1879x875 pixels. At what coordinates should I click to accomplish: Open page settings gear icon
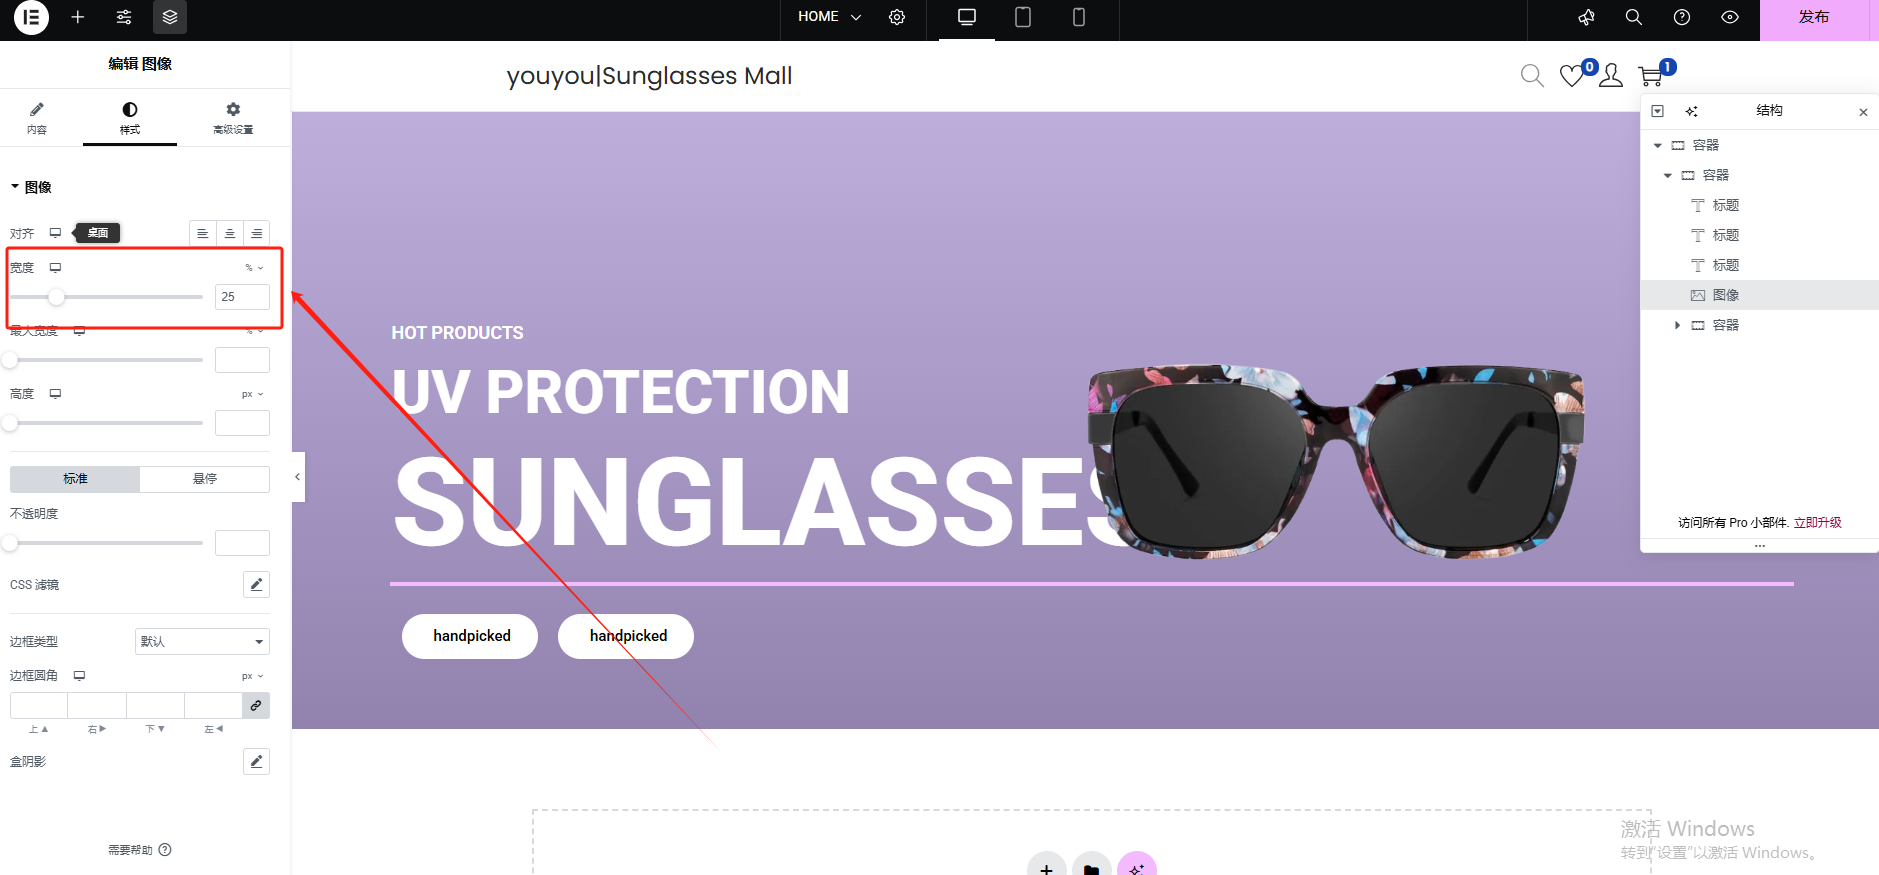pos(897,17)
